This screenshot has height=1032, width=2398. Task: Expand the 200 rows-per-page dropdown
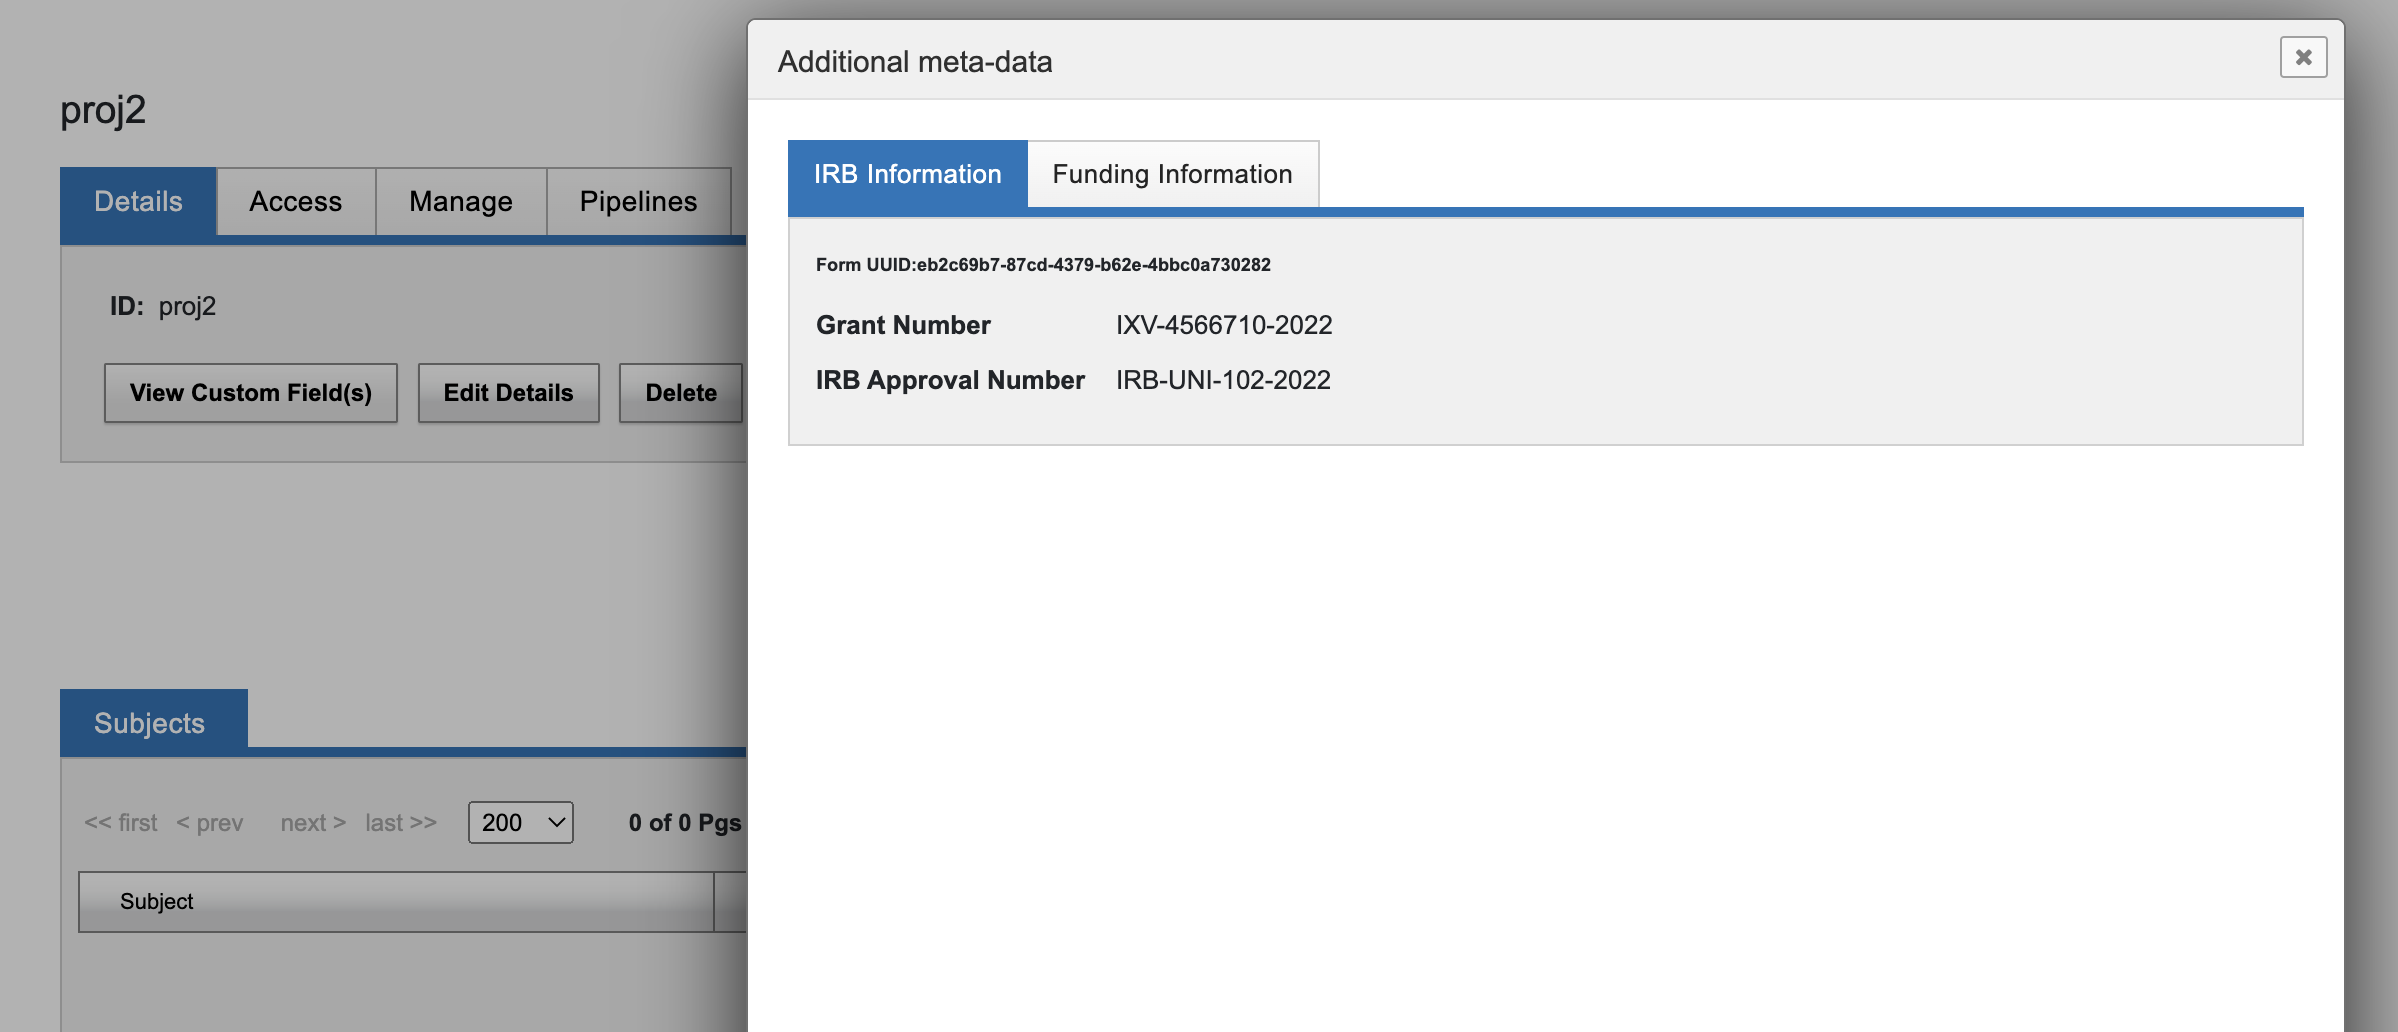520,823
